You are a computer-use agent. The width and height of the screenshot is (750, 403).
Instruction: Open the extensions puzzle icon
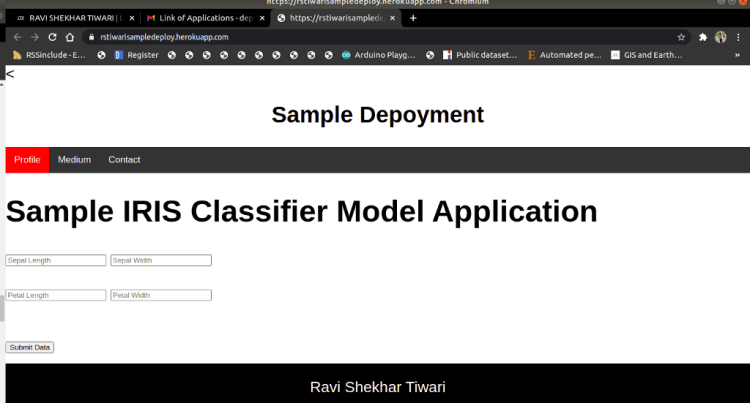tap(703, 37)
